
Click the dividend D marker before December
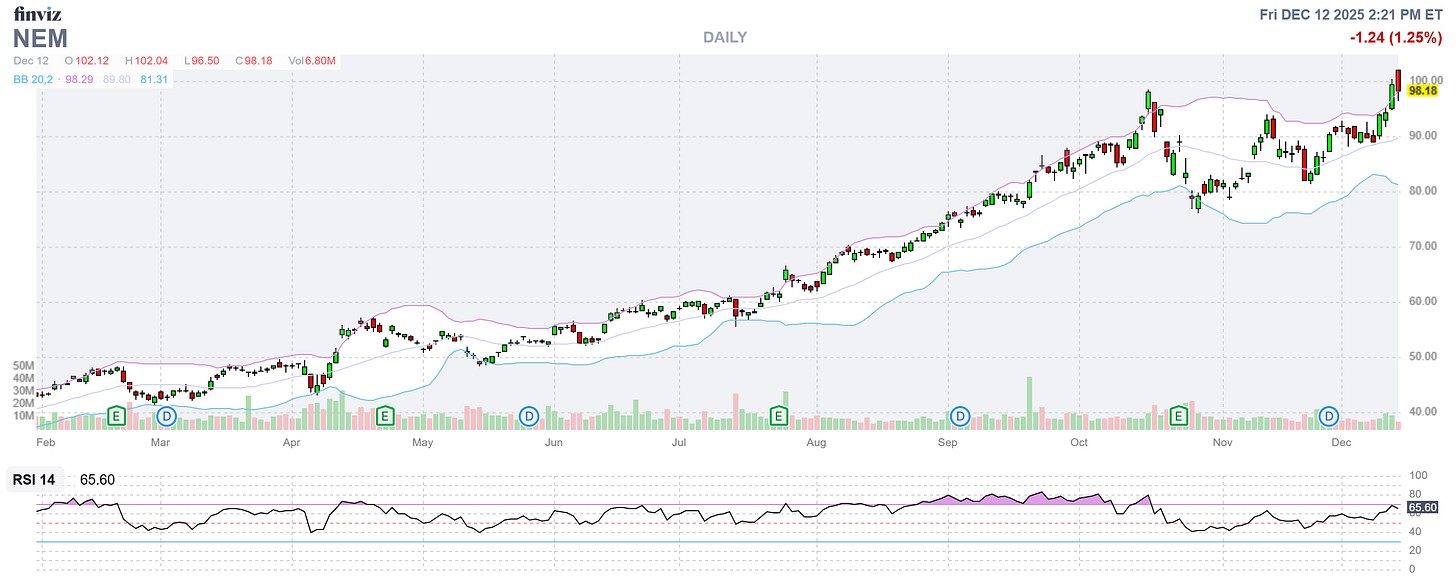coord(1329,414)
